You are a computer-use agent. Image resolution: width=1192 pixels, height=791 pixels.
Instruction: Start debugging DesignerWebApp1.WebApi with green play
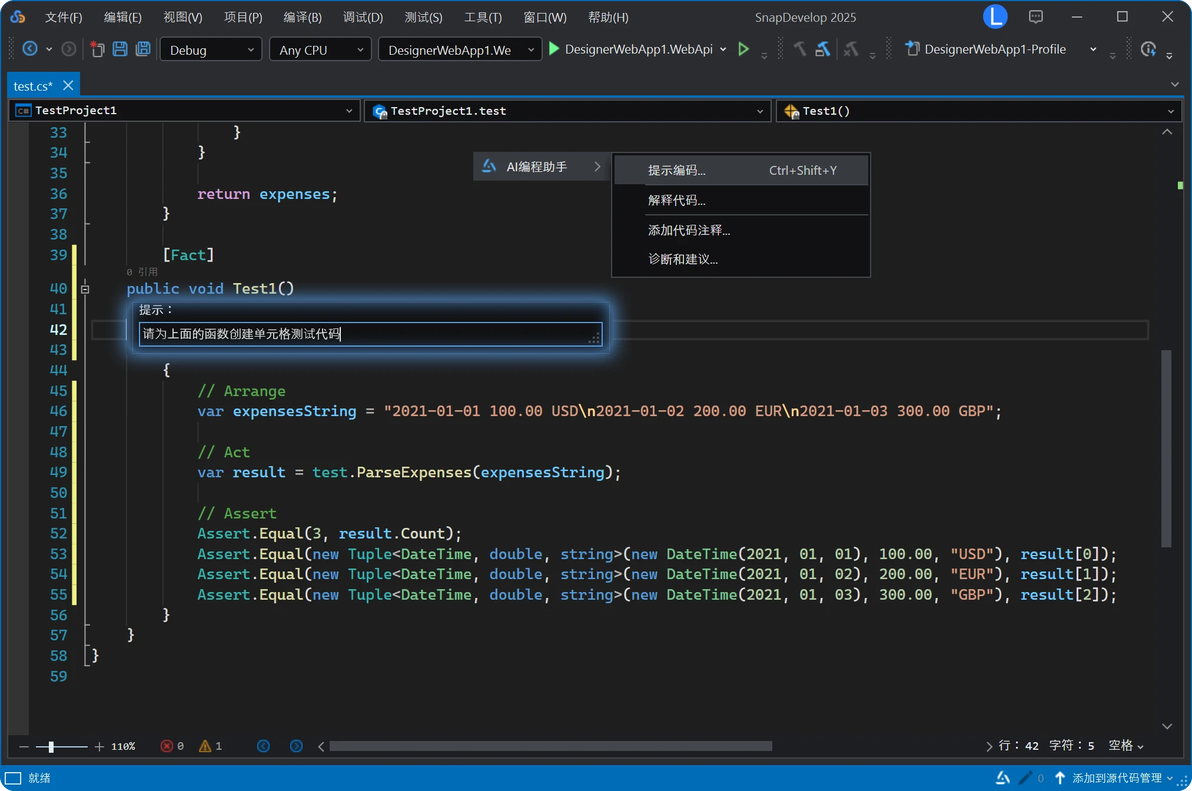point(555,49)
